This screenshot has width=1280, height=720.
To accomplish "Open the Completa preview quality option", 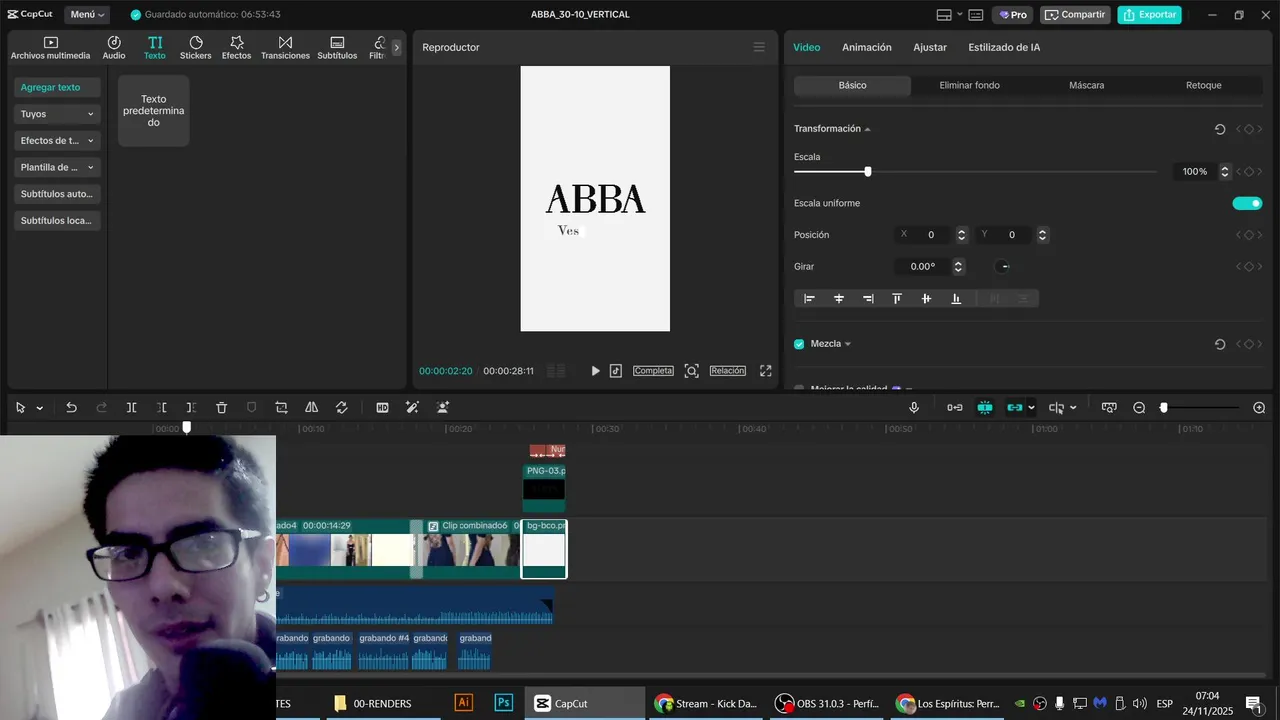I will tap(653, 371).
